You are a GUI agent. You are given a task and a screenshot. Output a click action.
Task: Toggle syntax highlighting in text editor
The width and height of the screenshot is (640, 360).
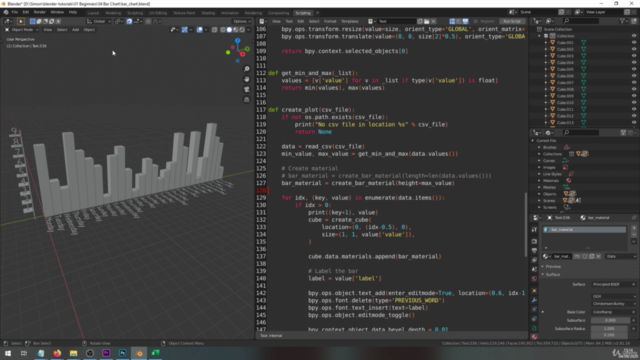click(x=465, y=21)
